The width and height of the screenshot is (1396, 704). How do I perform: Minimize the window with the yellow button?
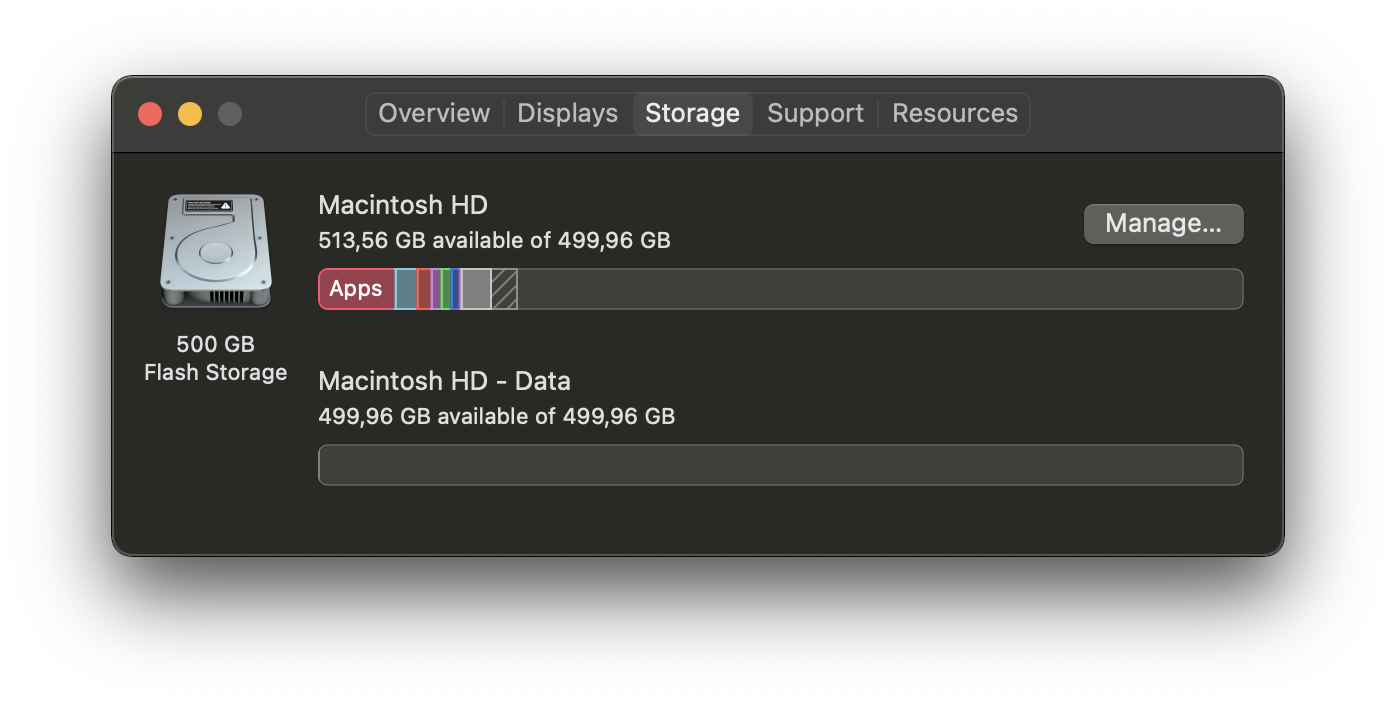(190, 114)
